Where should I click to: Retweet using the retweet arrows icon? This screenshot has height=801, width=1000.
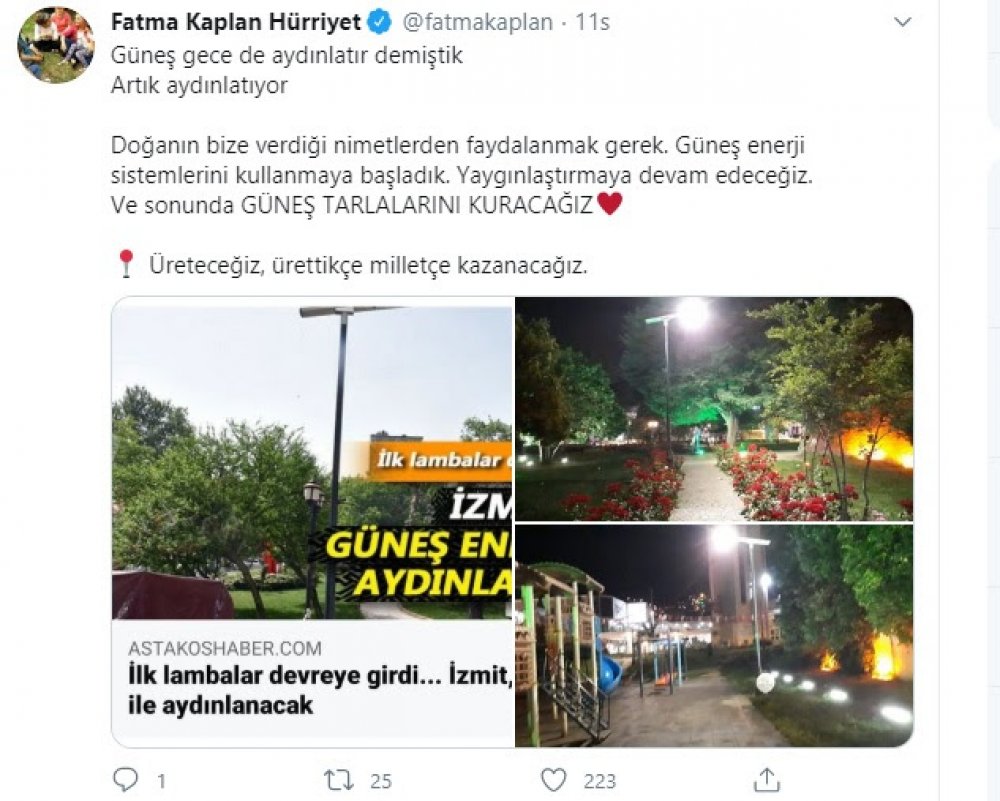(x=337, y=780)
